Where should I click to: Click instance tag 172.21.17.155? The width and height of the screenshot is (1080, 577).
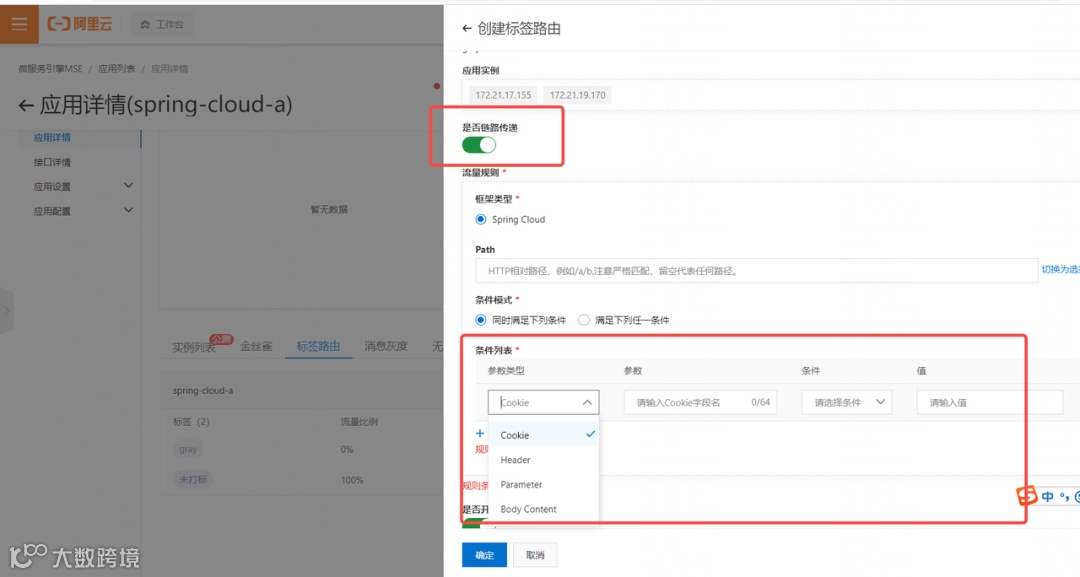click(503, 95)
